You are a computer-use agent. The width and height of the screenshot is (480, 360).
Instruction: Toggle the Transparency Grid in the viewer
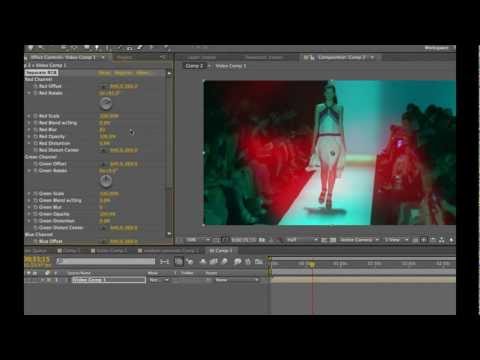pyautogui.click(x=333, y=240)
